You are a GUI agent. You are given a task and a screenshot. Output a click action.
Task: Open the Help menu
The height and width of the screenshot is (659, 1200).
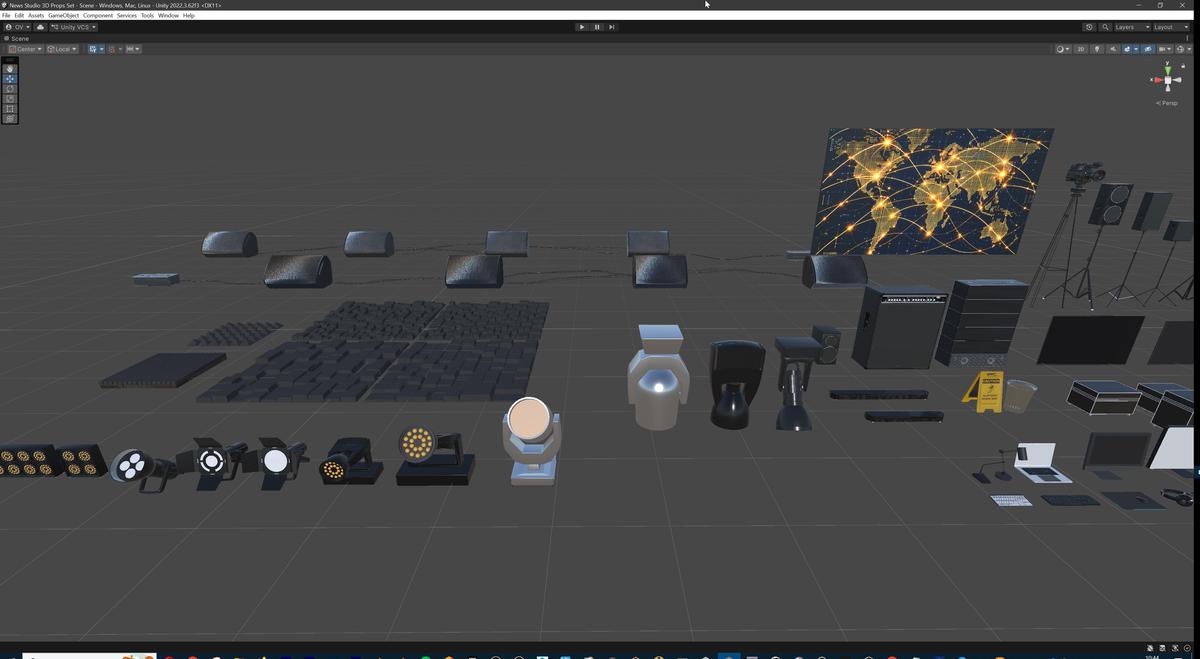[x=188, y=16]
